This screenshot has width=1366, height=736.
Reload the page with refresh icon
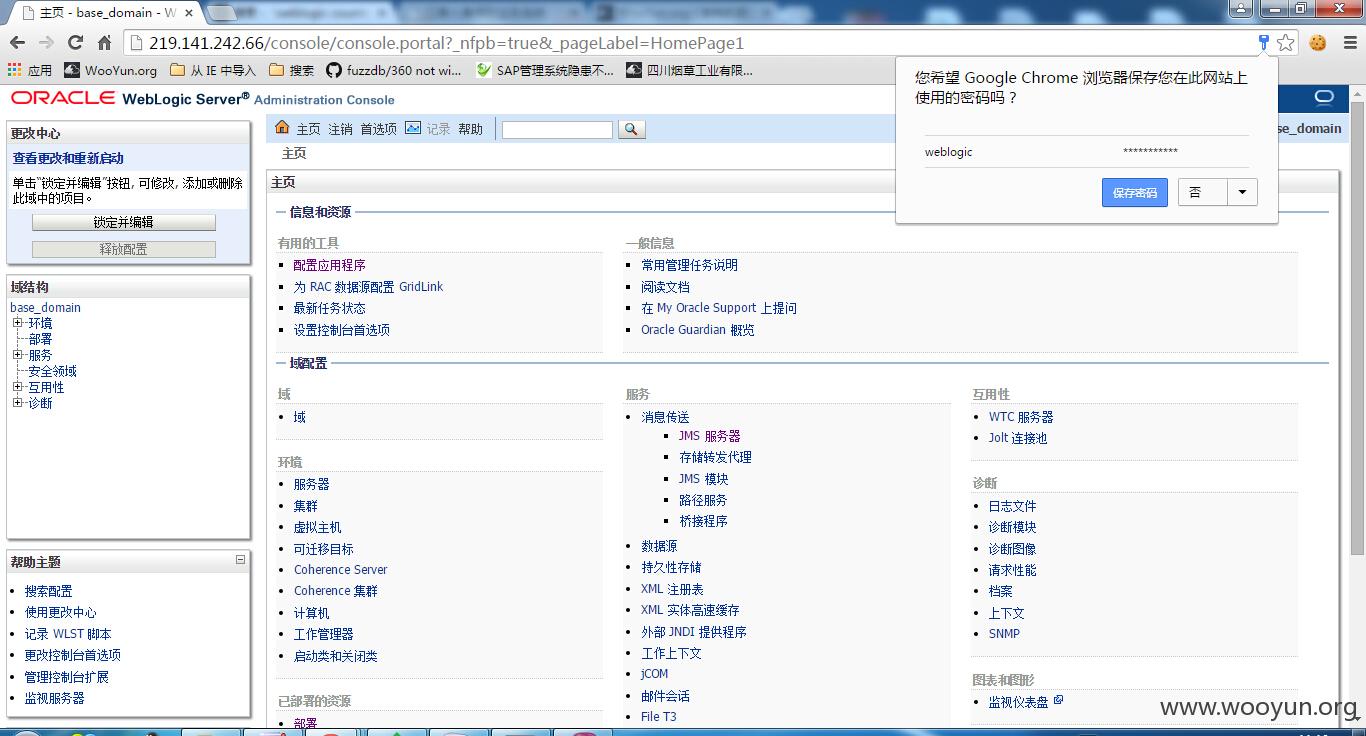click(75, 43)
